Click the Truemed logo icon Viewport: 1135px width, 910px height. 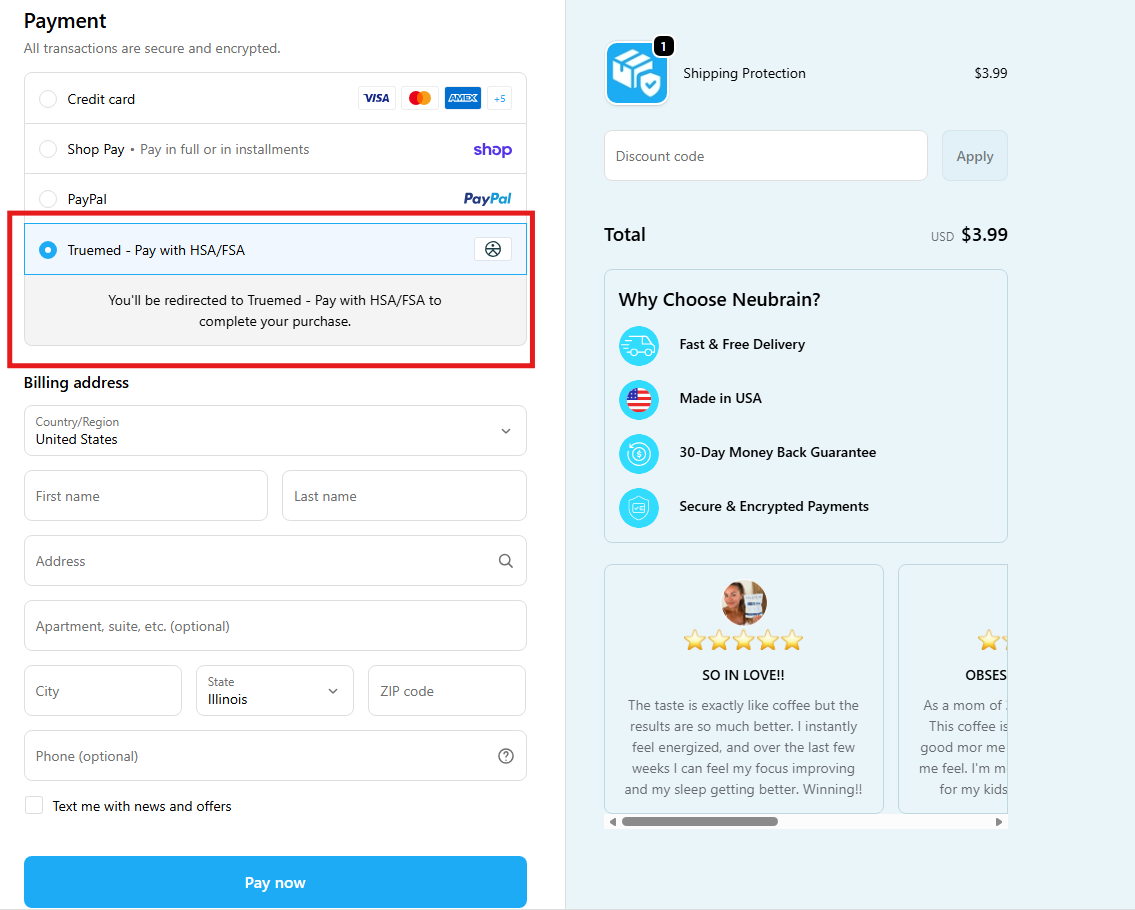[492, 250]
